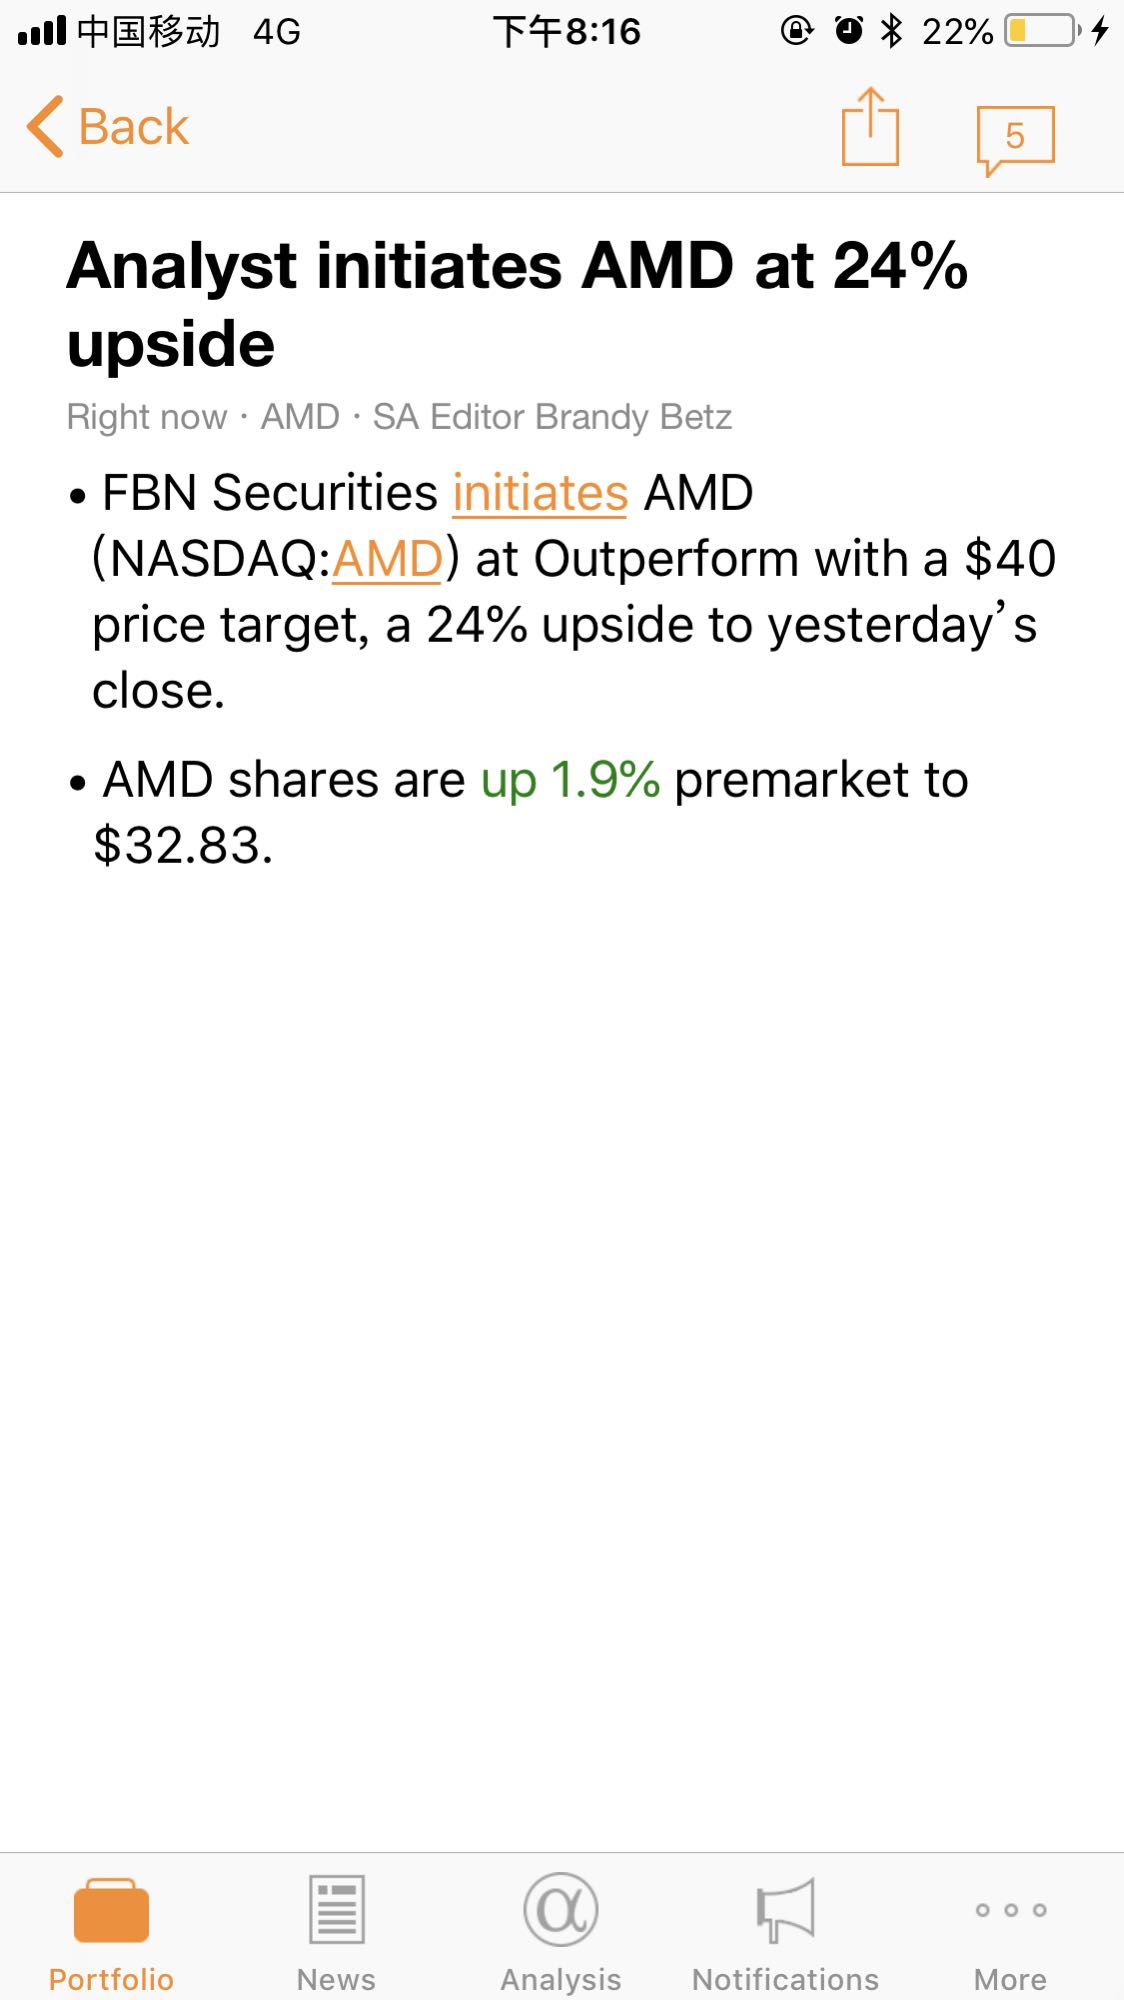The width and height of the screenshot is (1124, 2000).
Task: Open the Portfolio briefcase tab
Action: 111,1935
